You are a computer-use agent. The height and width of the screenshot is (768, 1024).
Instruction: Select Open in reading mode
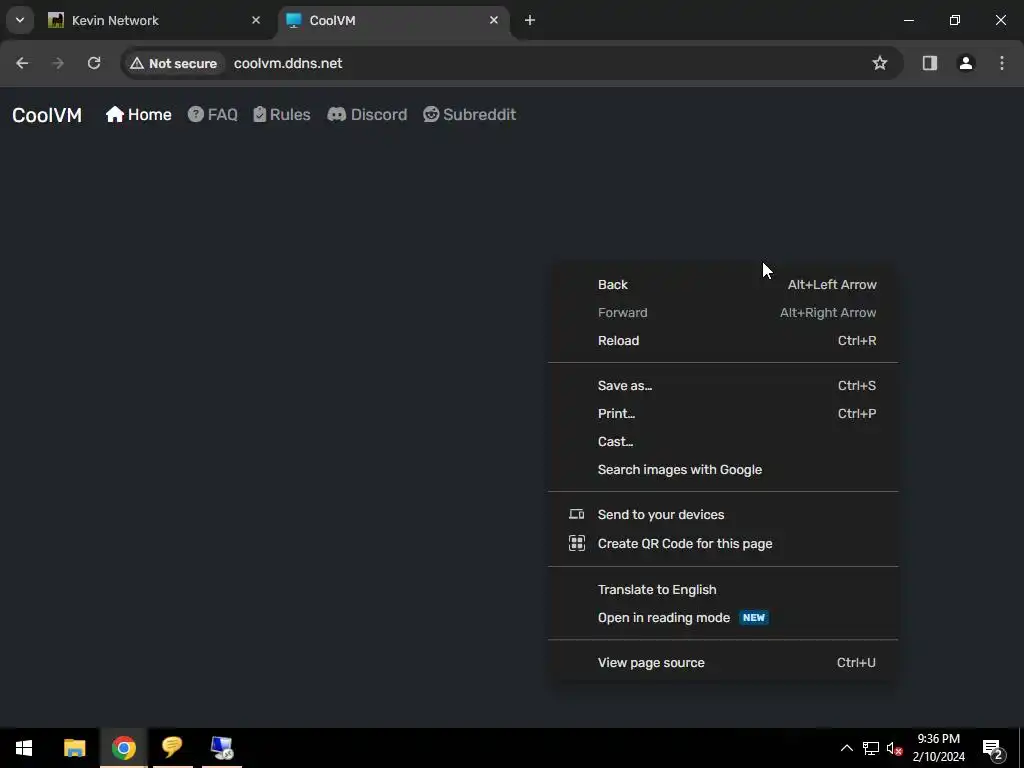723,618
